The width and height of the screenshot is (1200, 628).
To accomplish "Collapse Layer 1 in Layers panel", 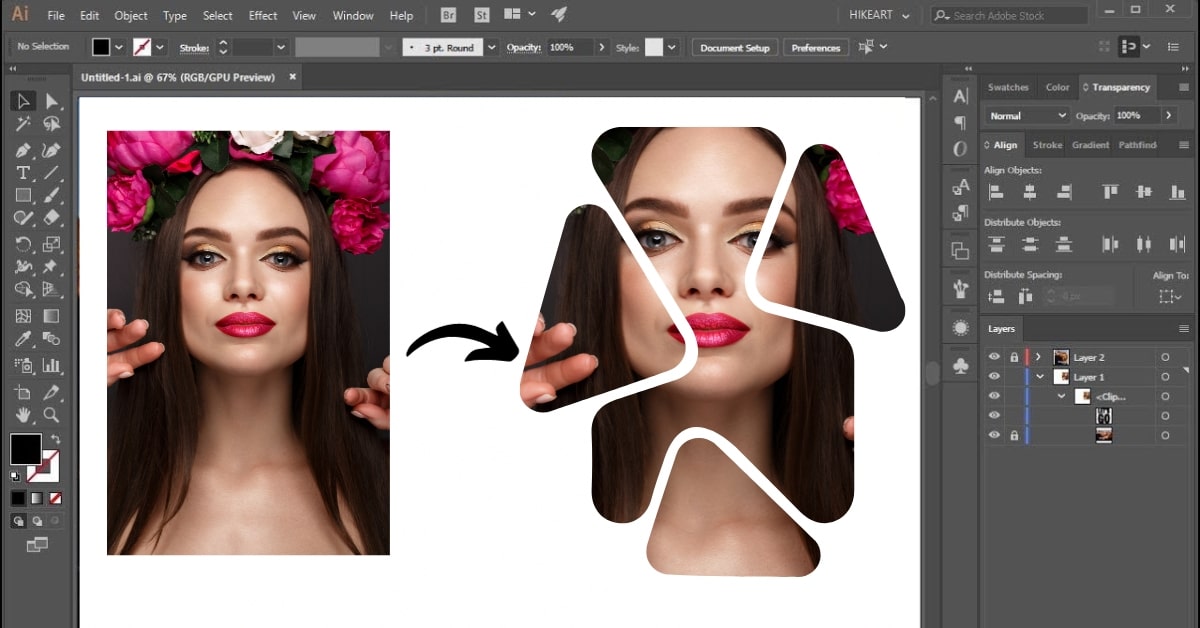I will pos(1040,377).
